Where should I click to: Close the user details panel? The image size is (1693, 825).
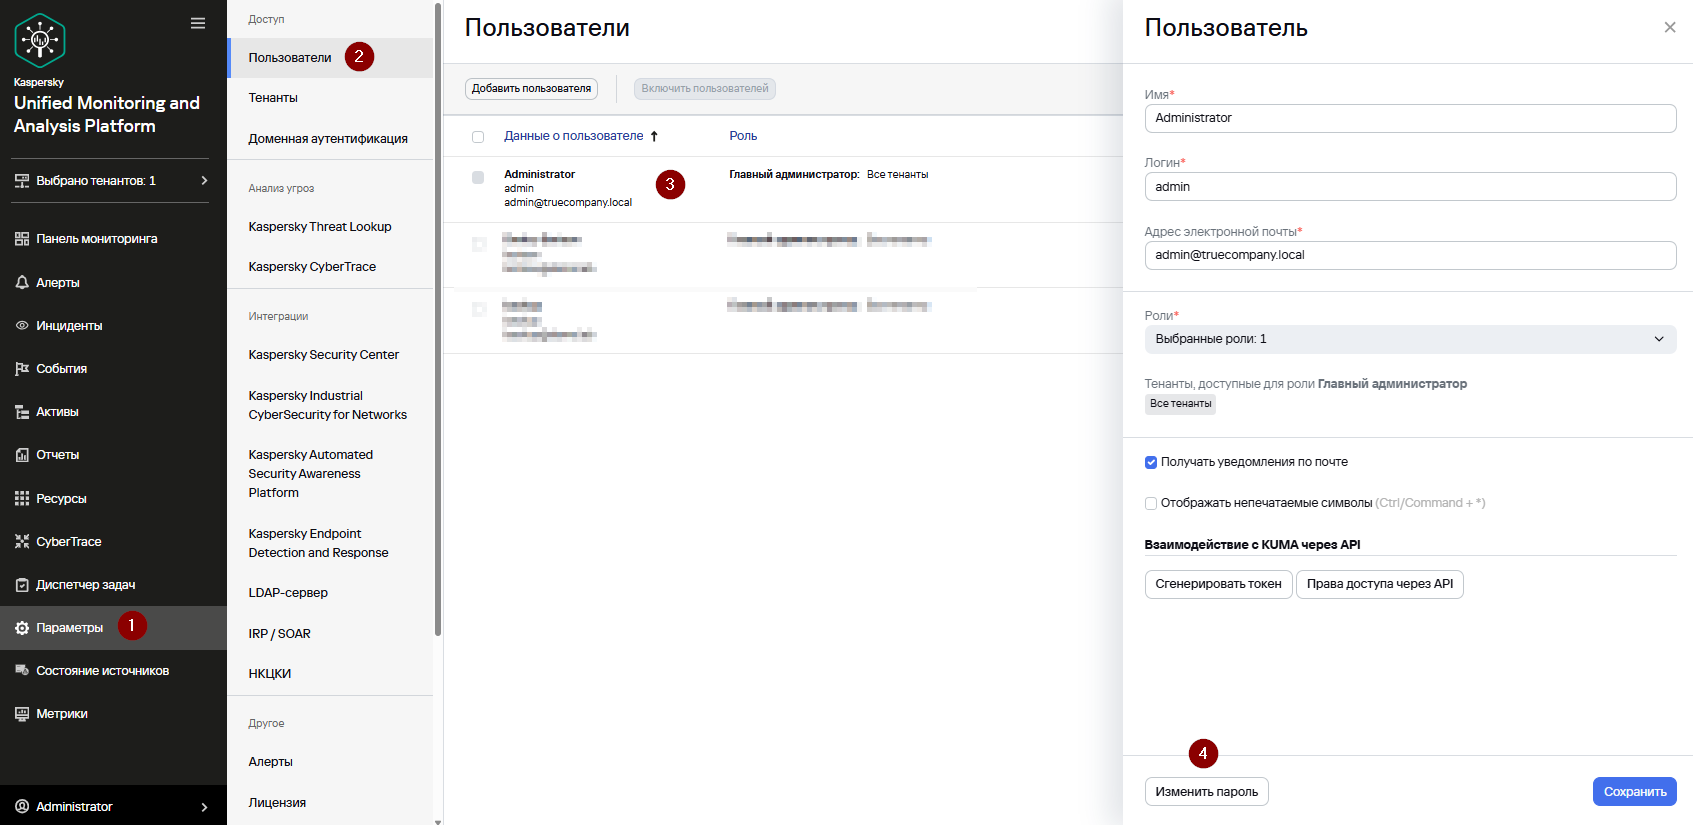pyautogui.click(x=1670, y=27)
